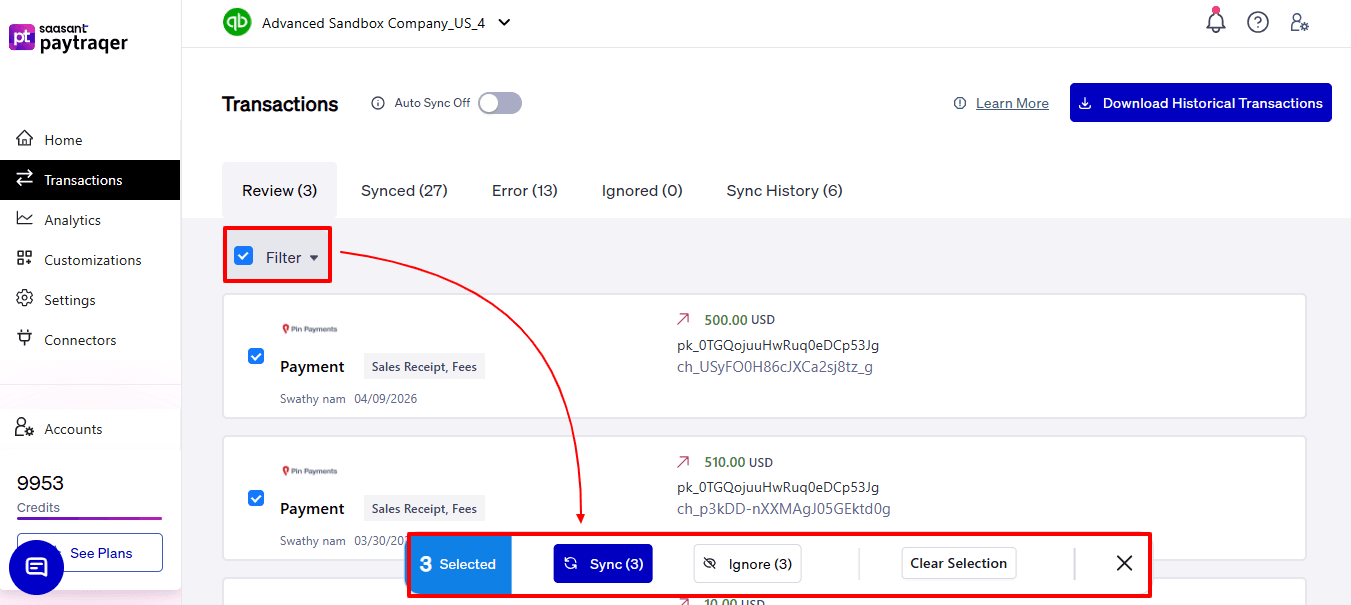Open the help question mark icon

[1258, 21]
